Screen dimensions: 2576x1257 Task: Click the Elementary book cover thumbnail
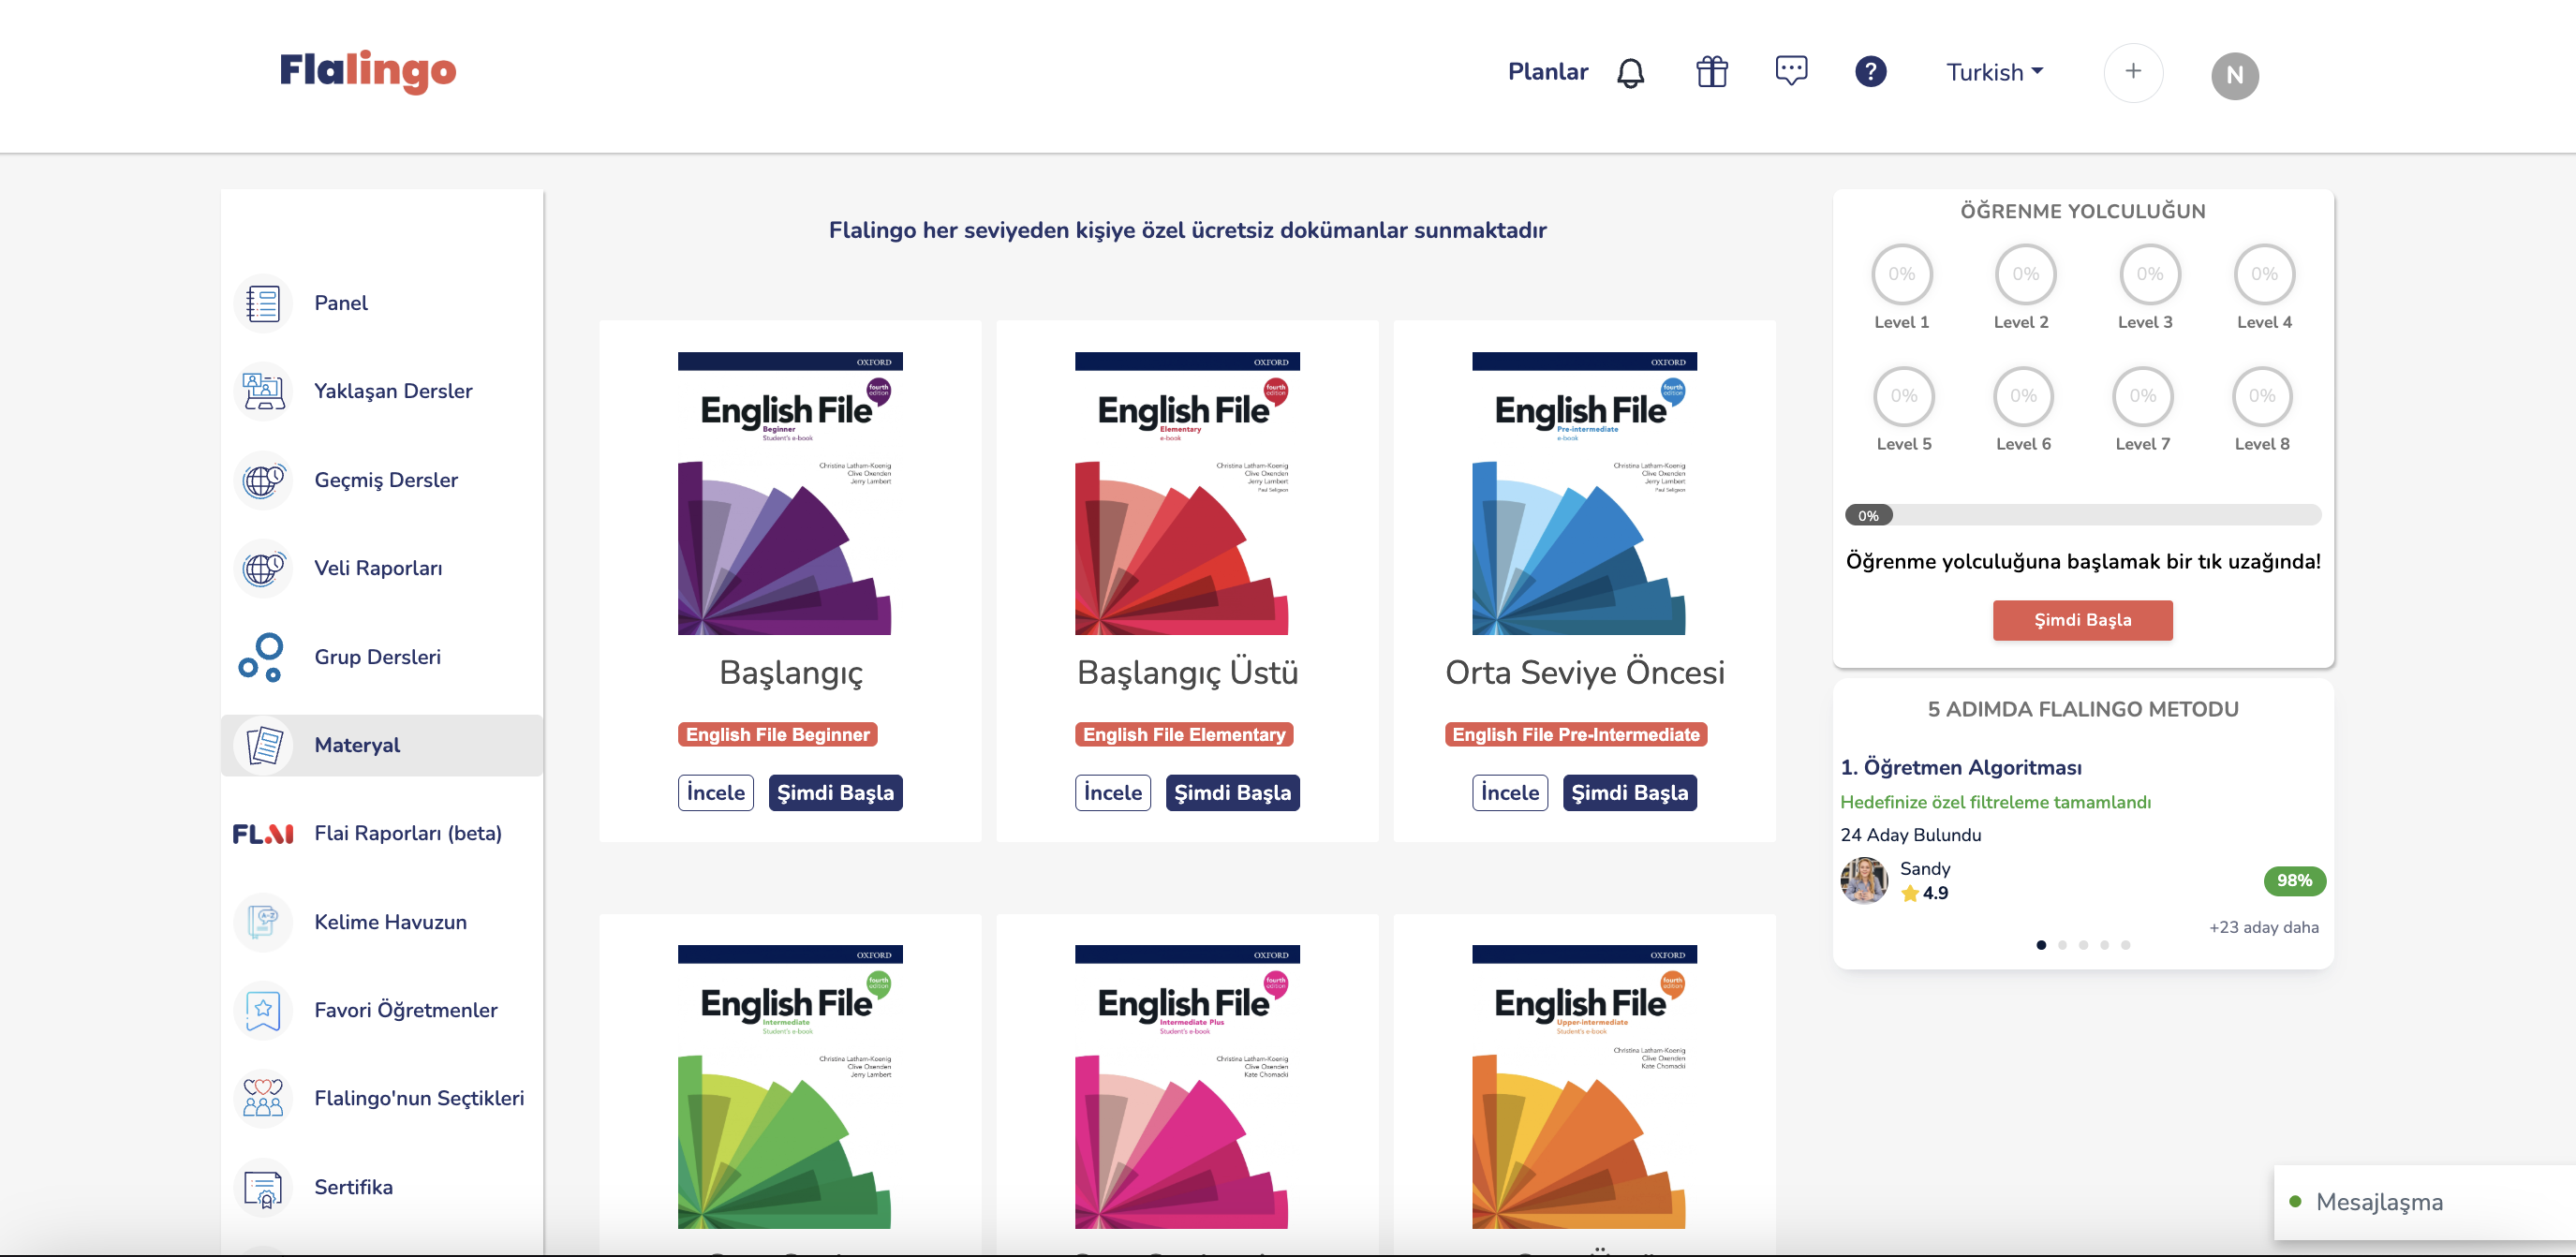point(1186,494)
